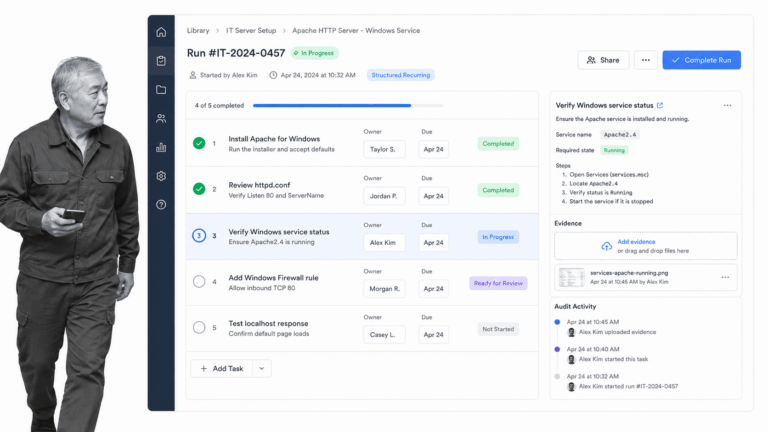The image size is (768, 432).
Task: Click the Apache2.4 service name chip
Action: 620,135
